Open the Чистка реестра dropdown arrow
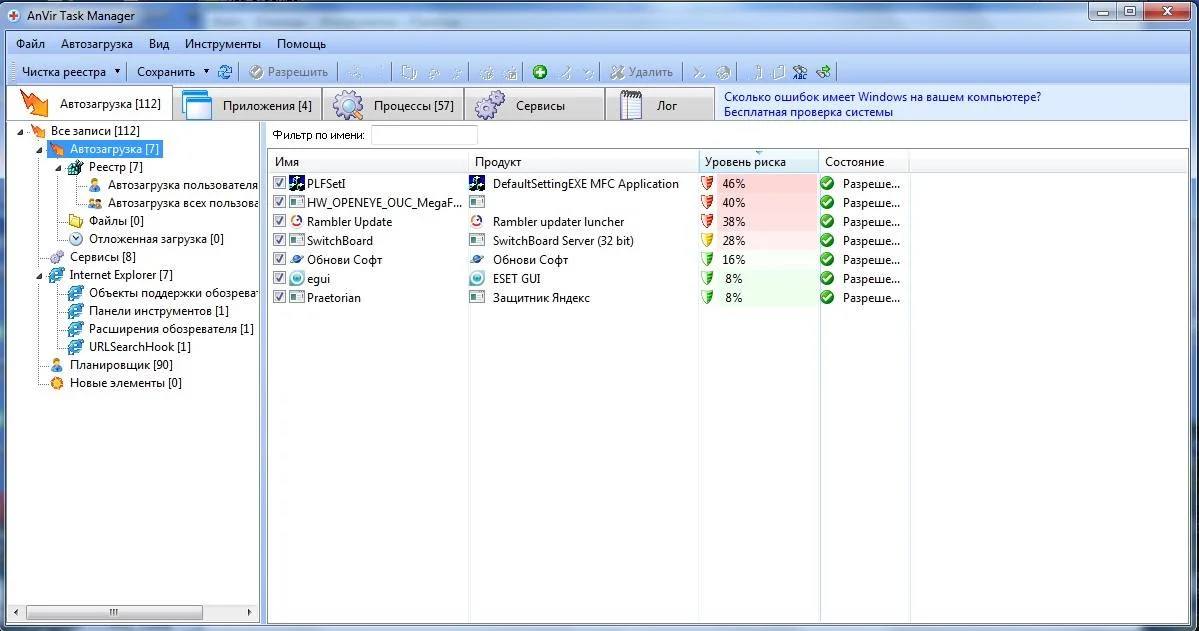The image size is (1199, 631). 117,72
